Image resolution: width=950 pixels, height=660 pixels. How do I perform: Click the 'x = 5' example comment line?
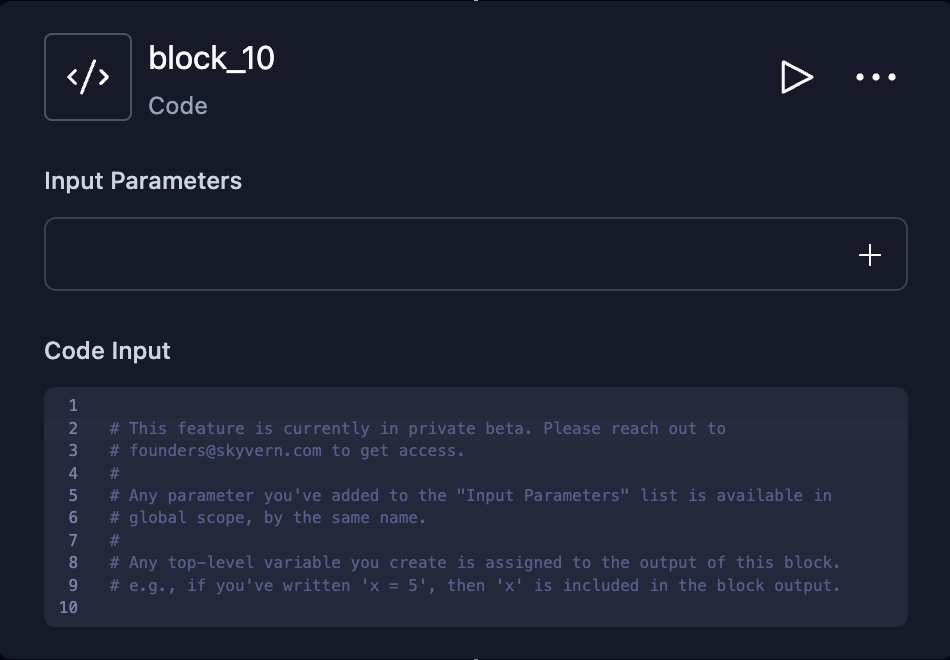[x=475, y=585]
